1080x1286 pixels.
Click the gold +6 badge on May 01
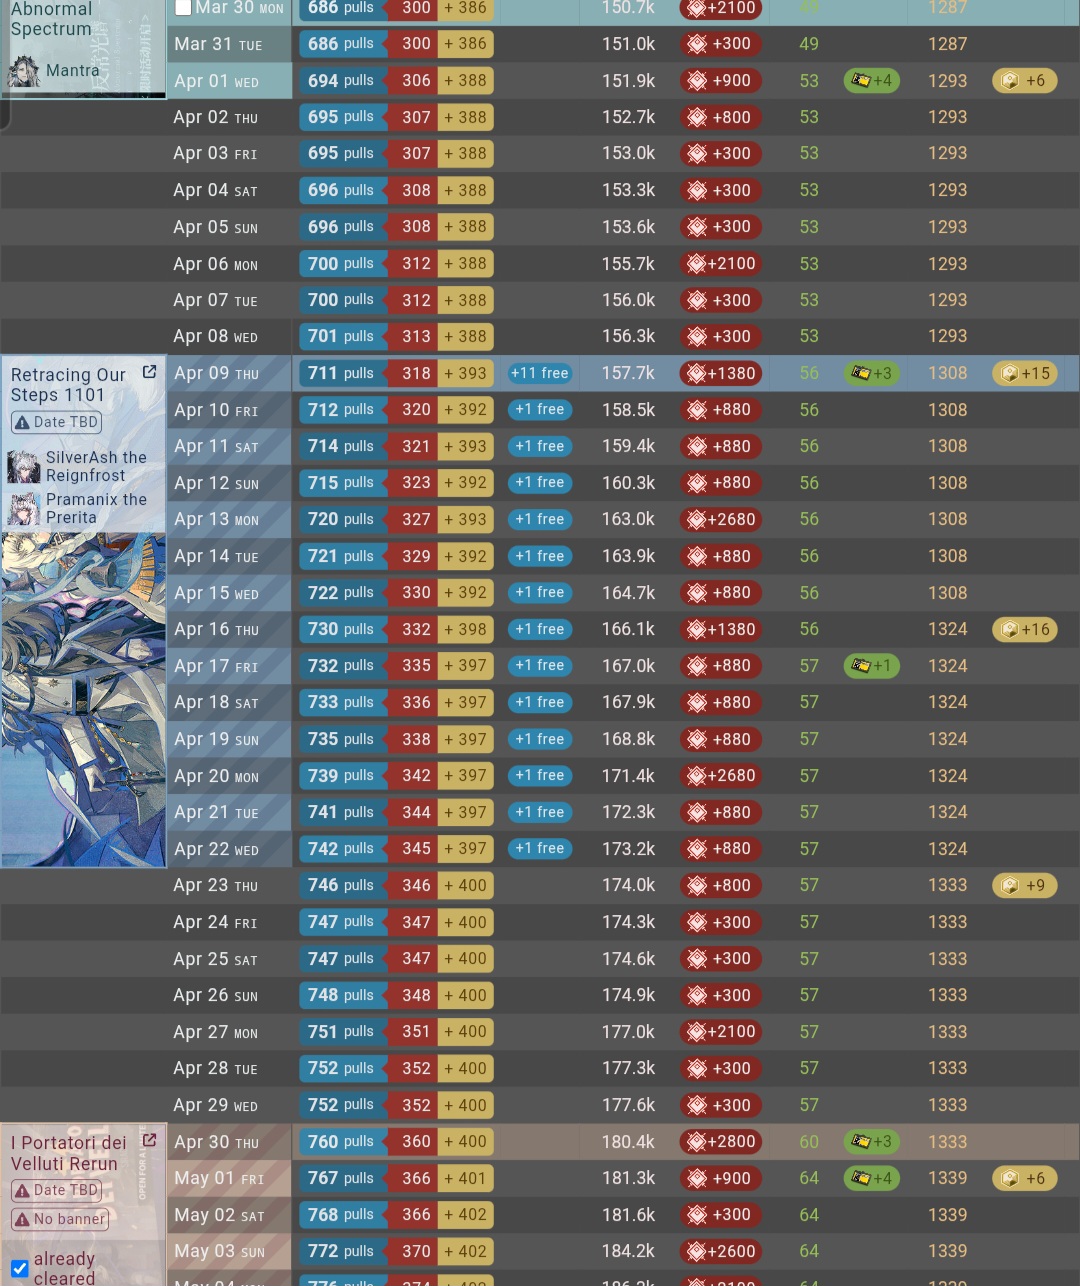coord(1025,1178)
